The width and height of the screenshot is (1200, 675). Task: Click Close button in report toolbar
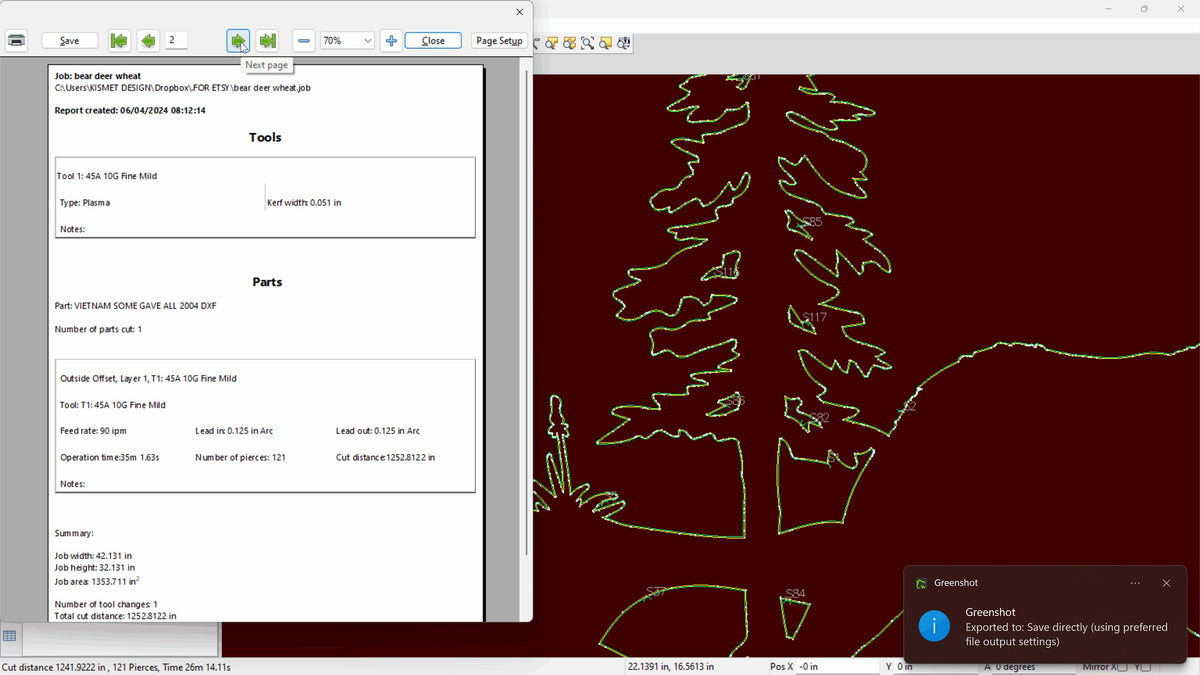tap(433, 41)
